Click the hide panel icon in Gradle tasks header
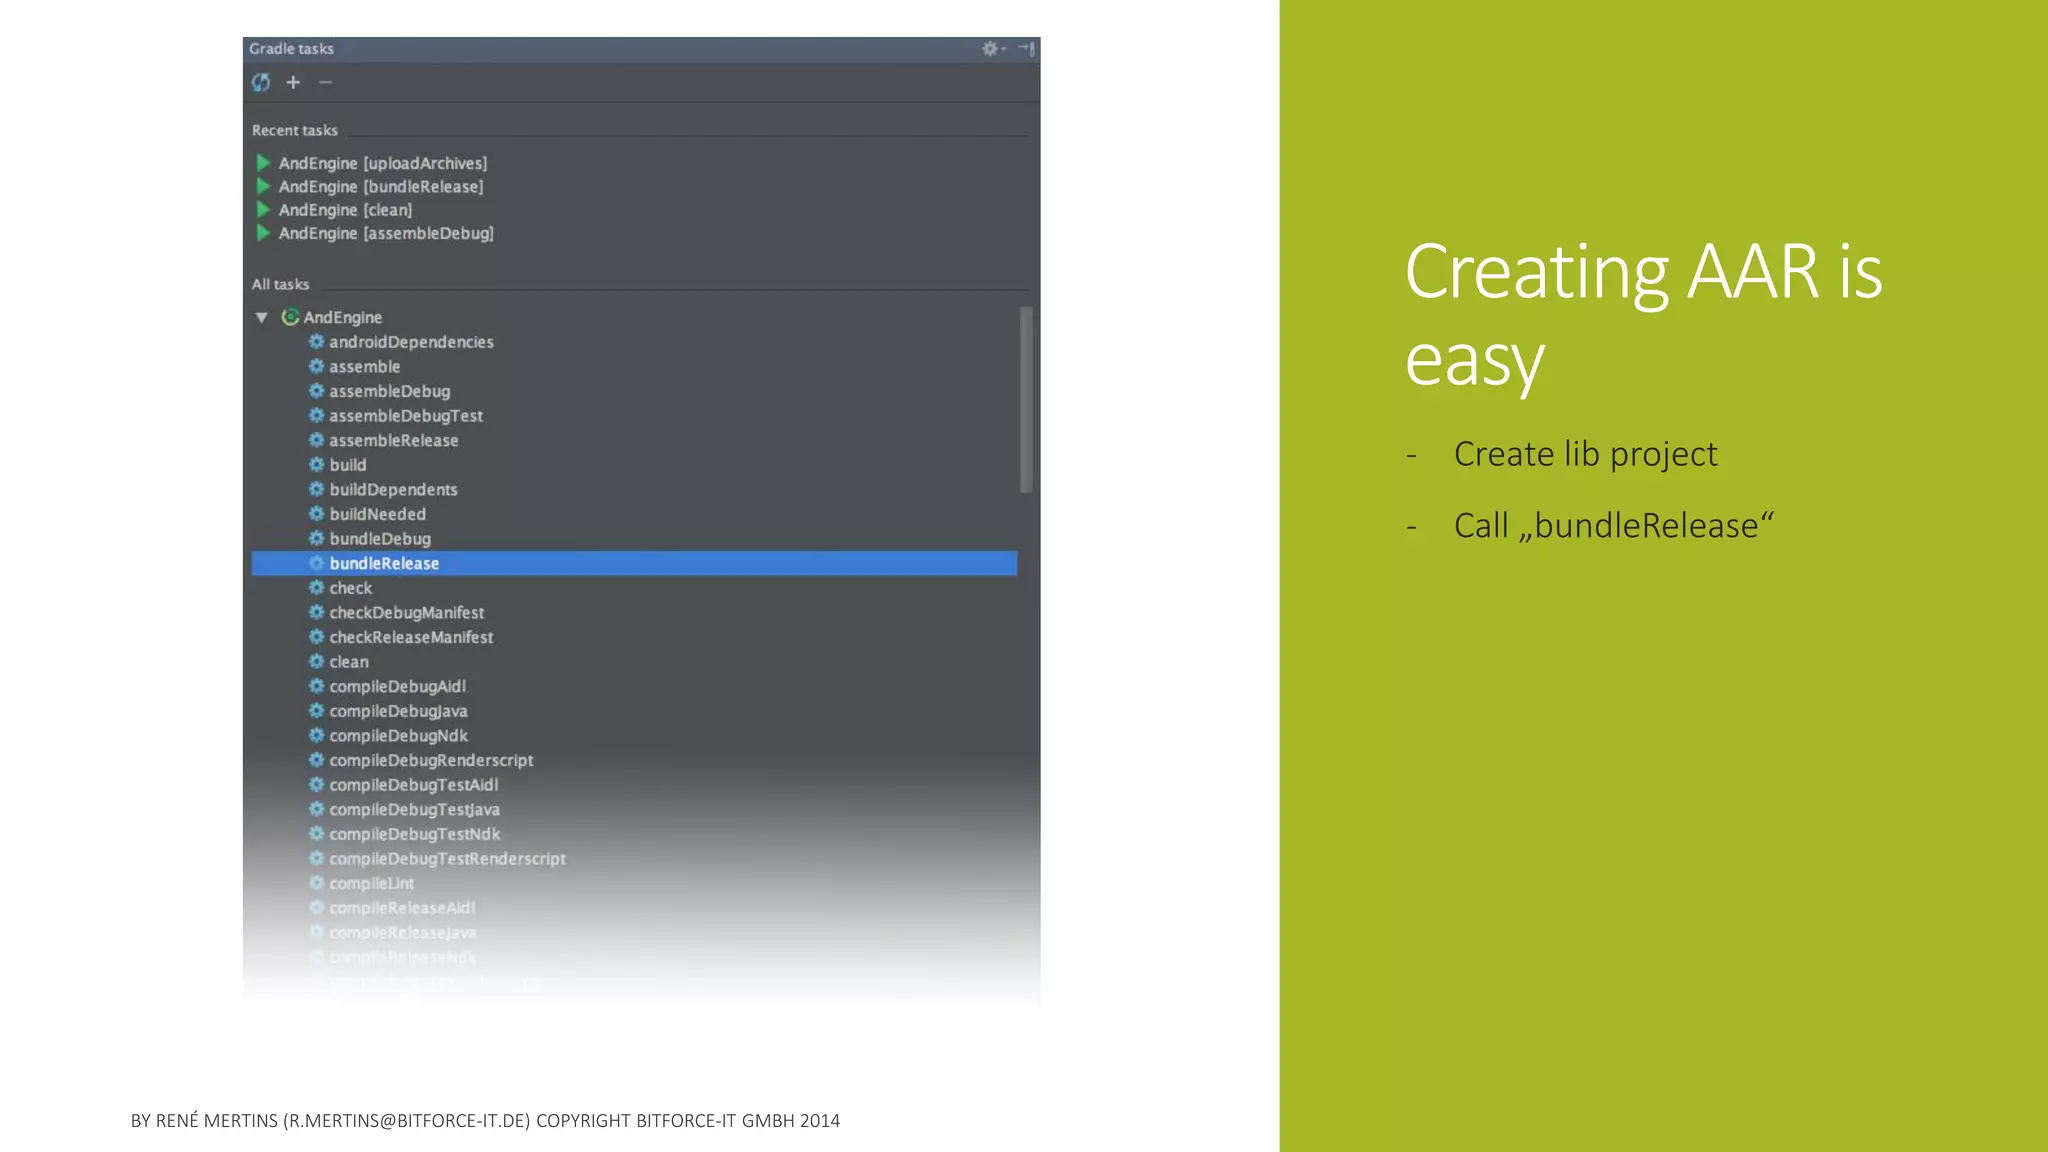This screenshot has width=2048, height=1152. tap(1026, 48)
